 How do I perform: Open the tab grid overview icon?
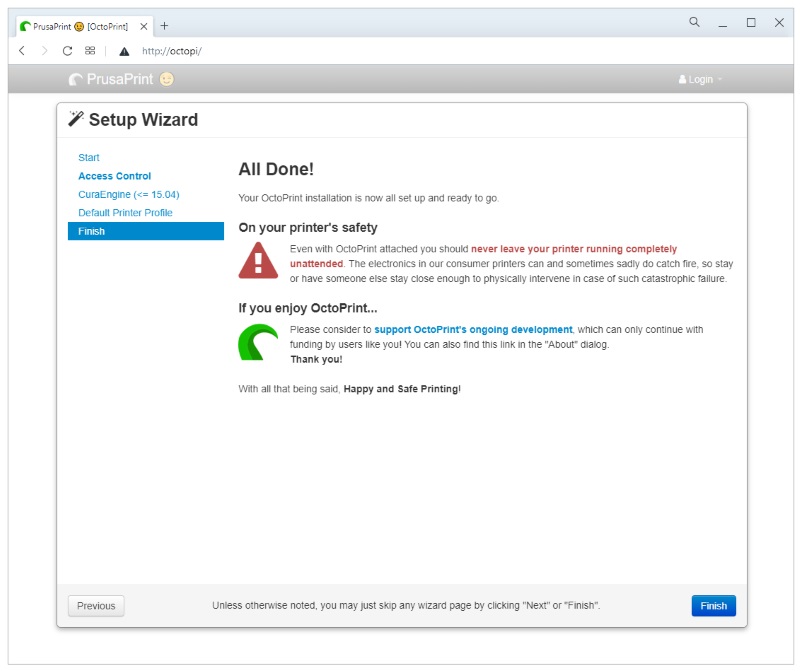90,51
